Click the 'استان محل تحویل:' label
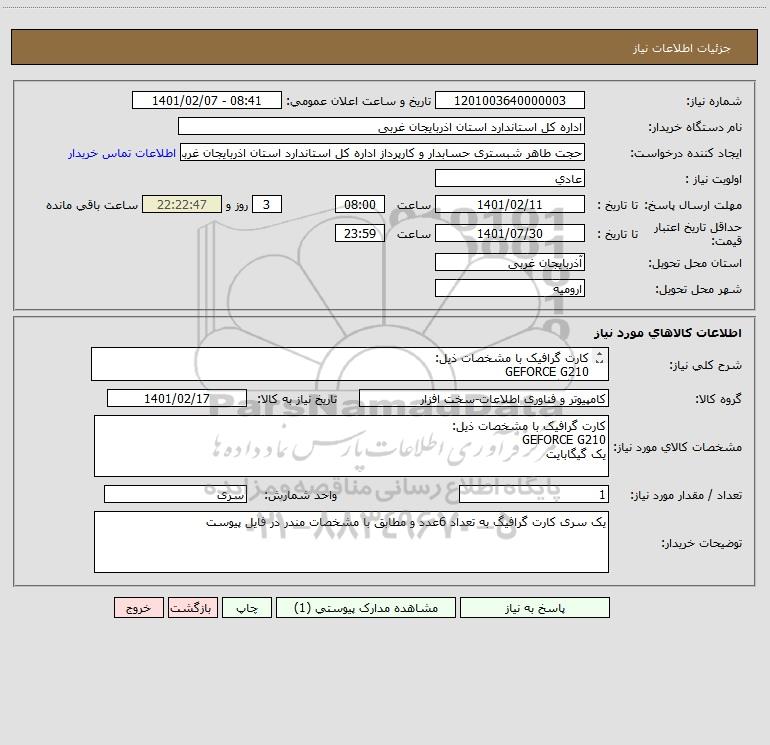Screen dimensions: 770x745 [695, 264]
